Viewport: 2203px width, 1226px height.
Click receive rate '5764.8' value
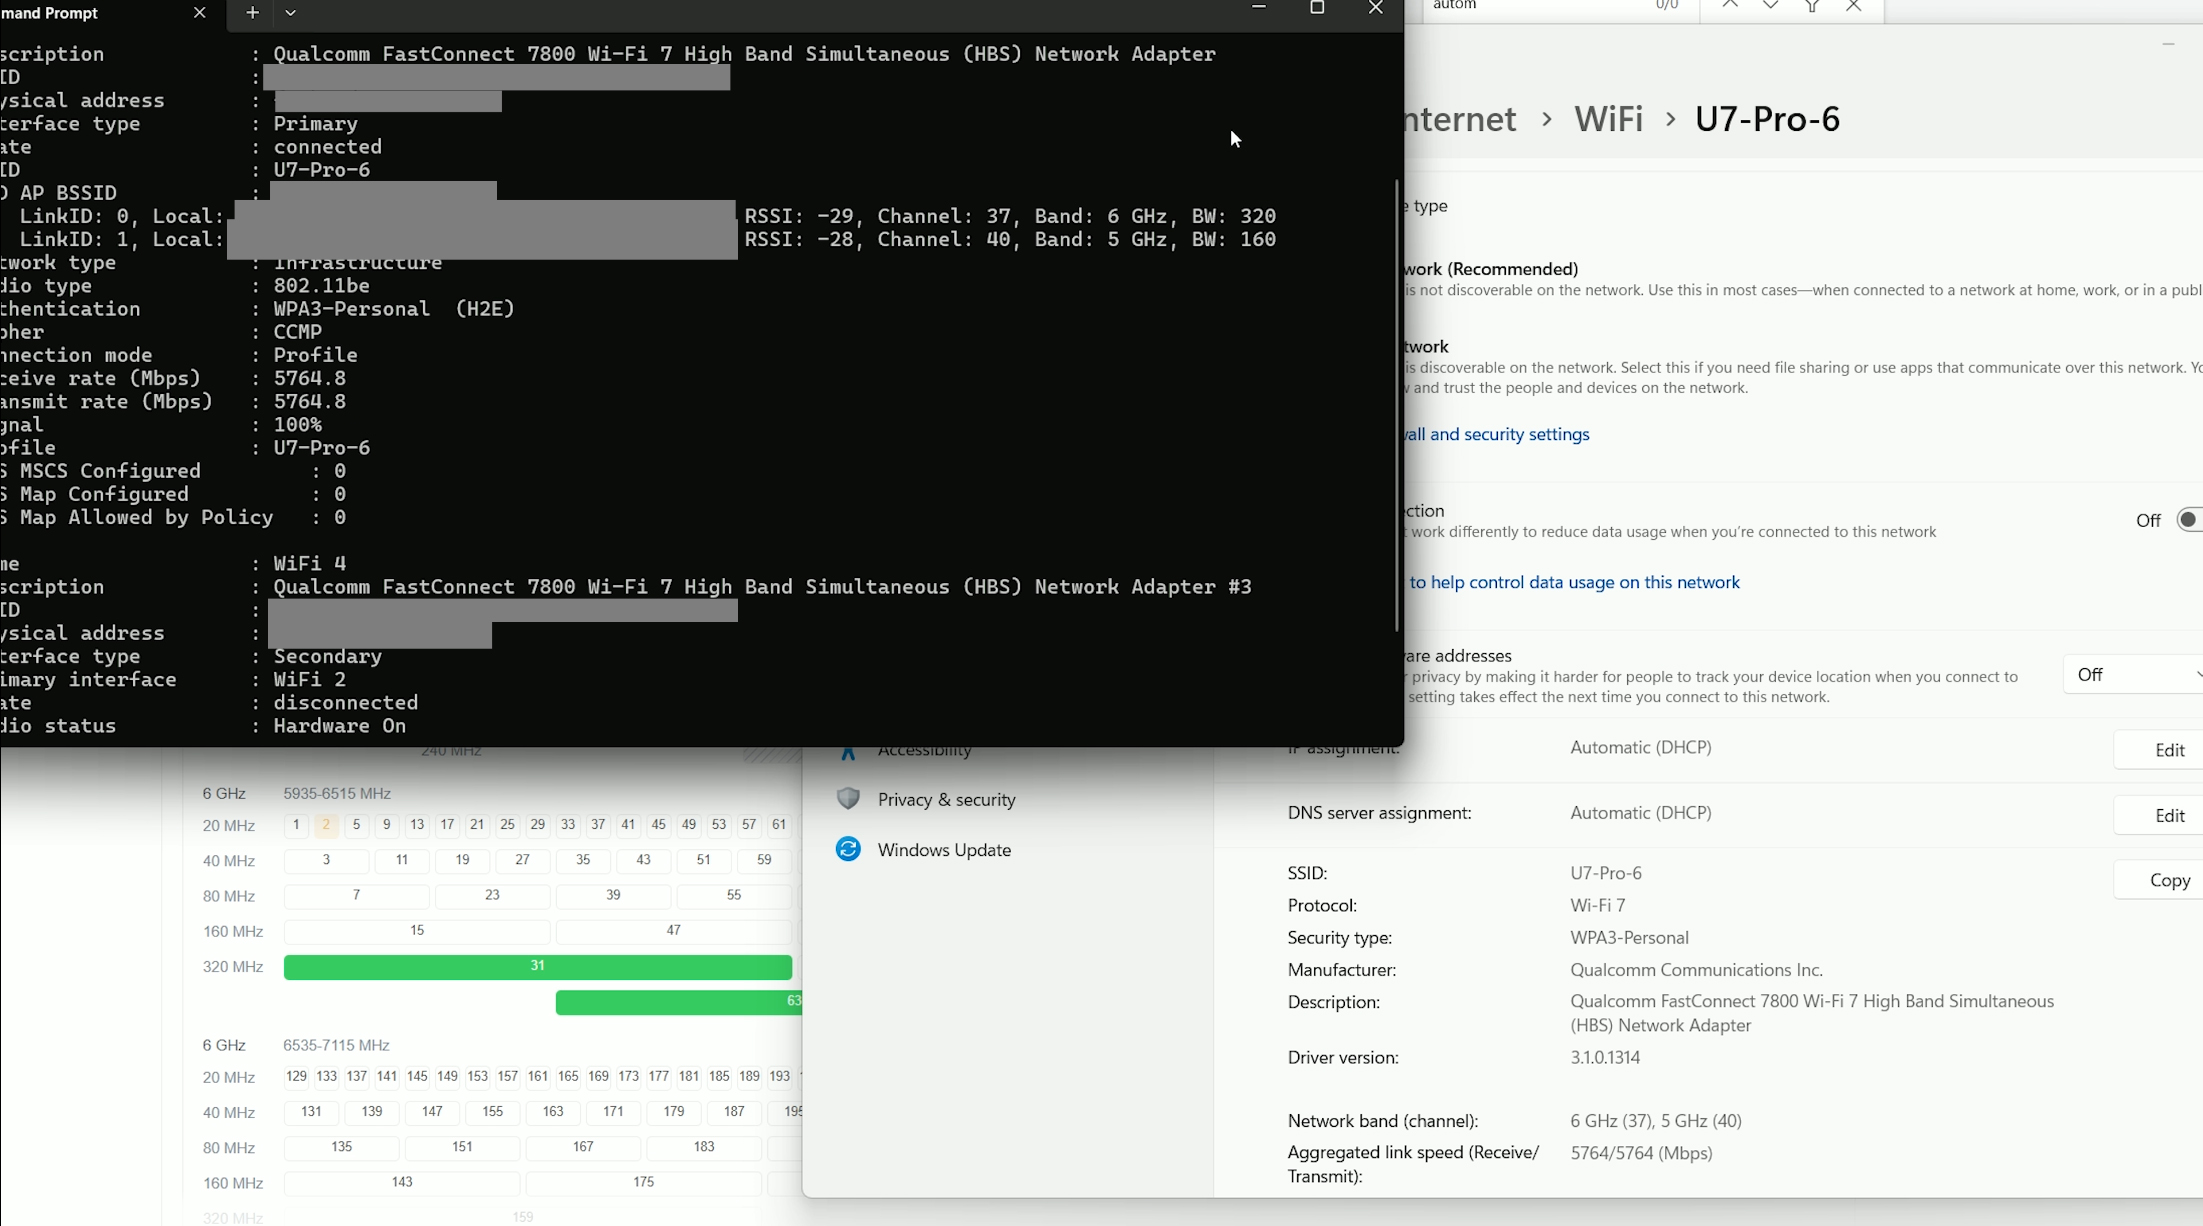310,378
